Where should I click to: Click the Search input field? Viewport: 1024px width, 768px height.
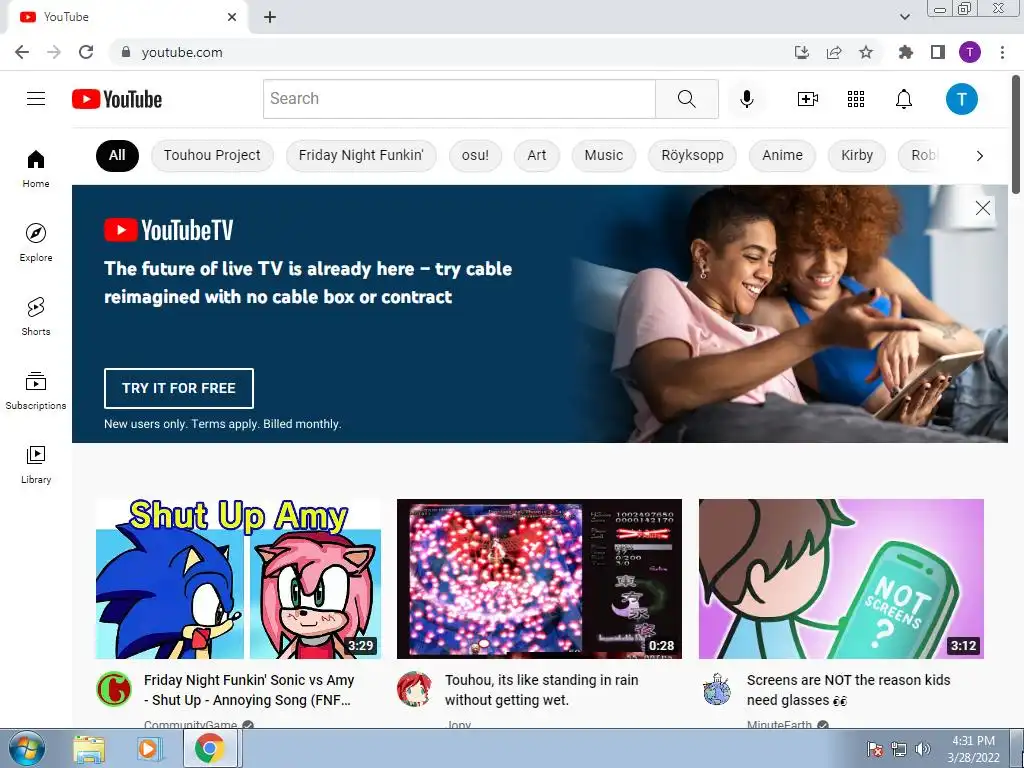pos(459,99)
